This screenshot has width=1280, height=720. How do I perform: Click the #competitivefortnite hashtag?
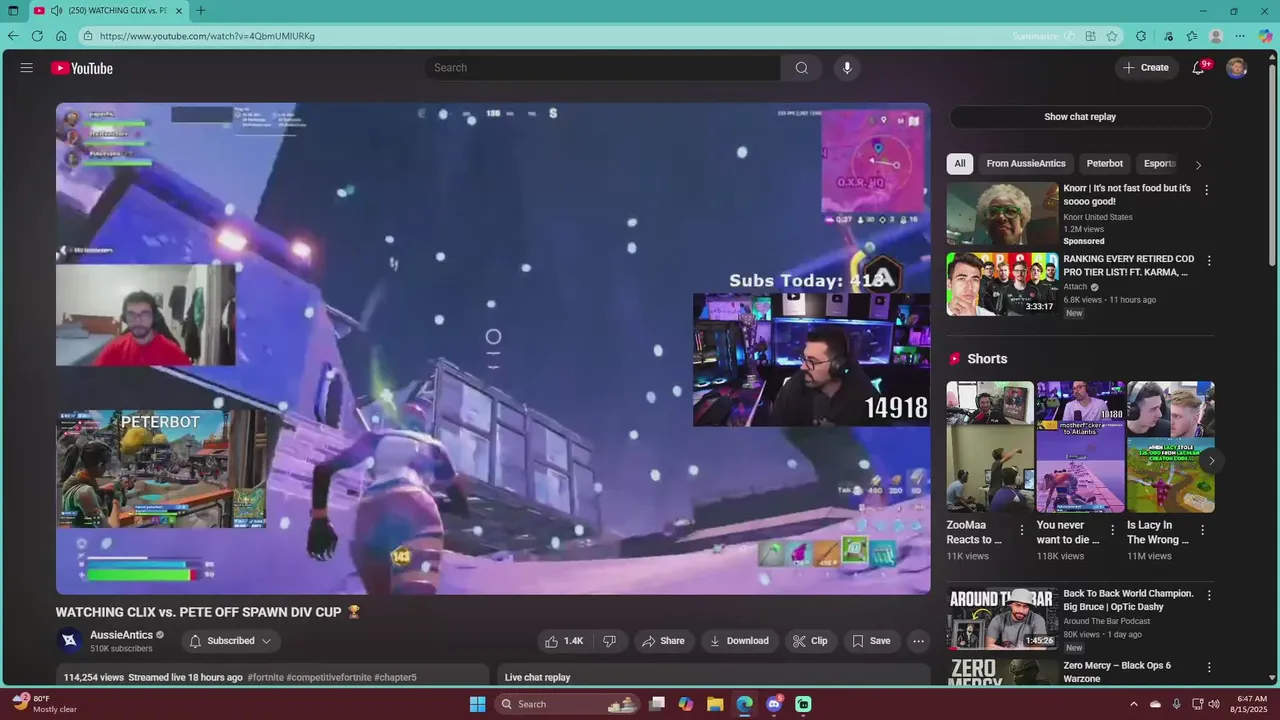pos(329,677)
